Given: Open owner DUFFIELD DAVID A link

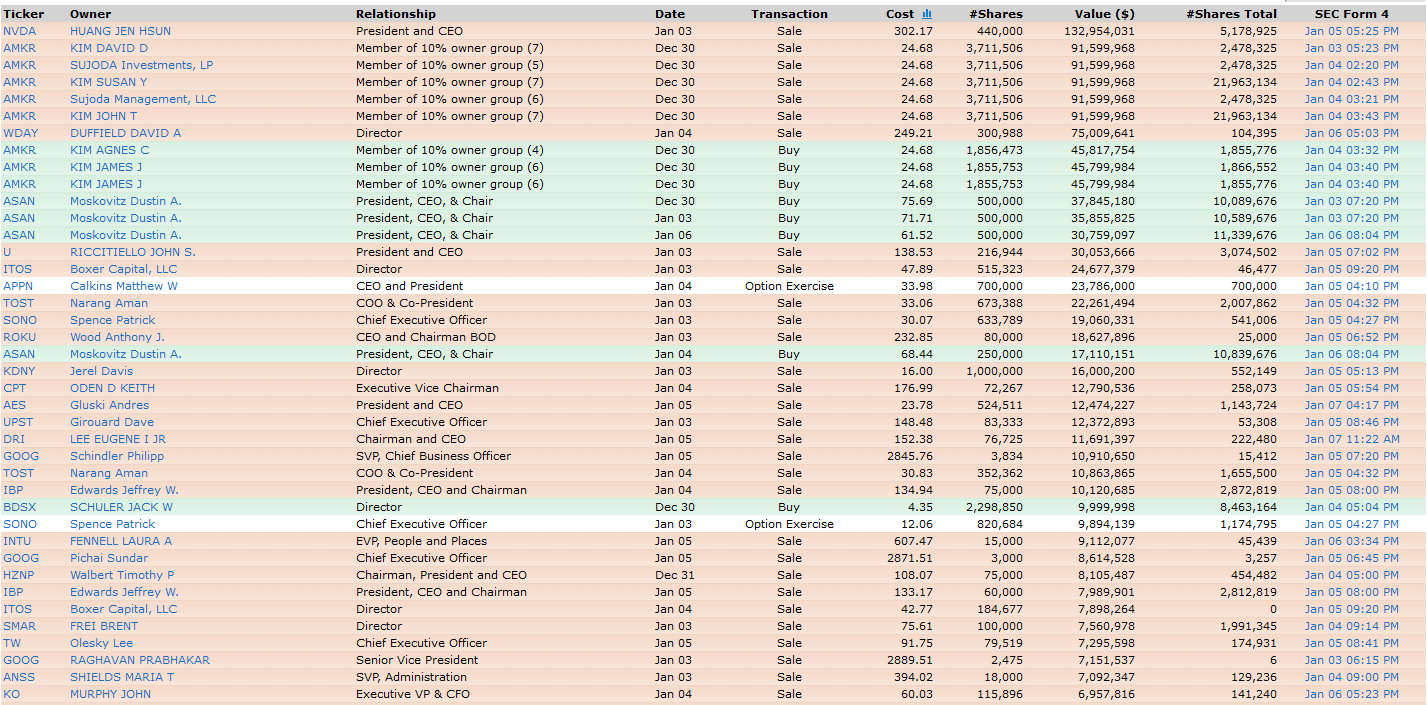Looking at the screenshot, I should [126, 133].
